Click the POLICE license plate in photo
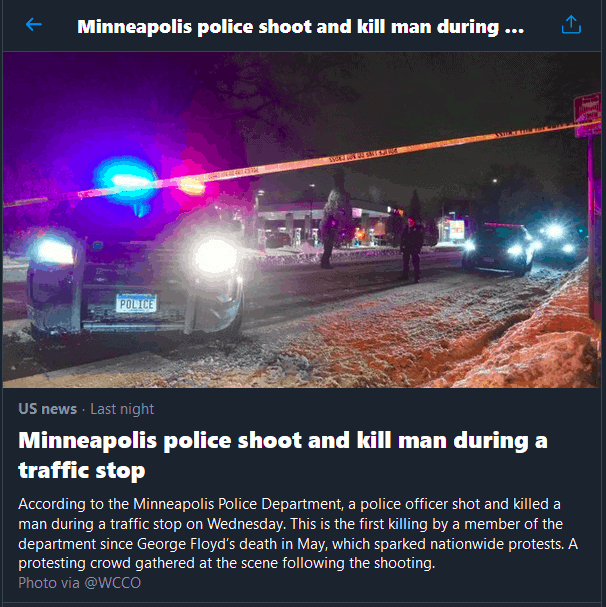606x607 pixels. pyautogui.click(x=136, y=304)
